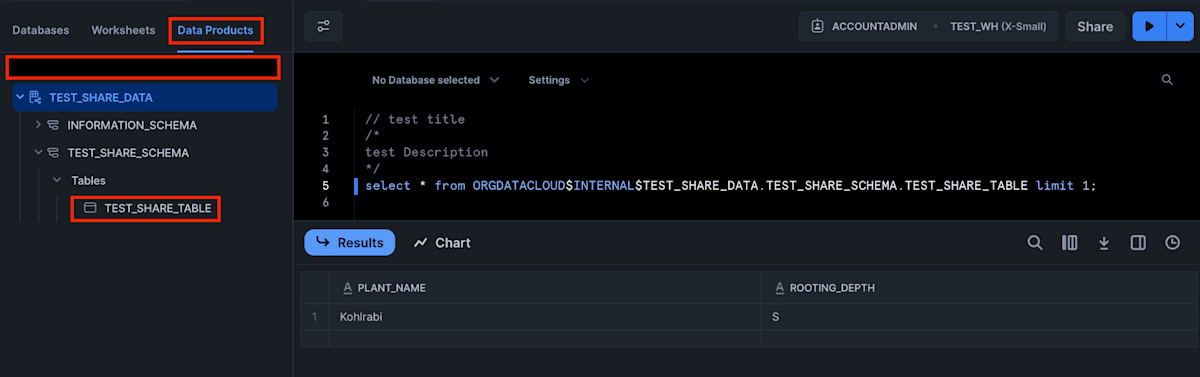The width and height of the screenshot is (1200, 377).
Task: Open search icon in results toolbar
Action: pos(1035,243)
